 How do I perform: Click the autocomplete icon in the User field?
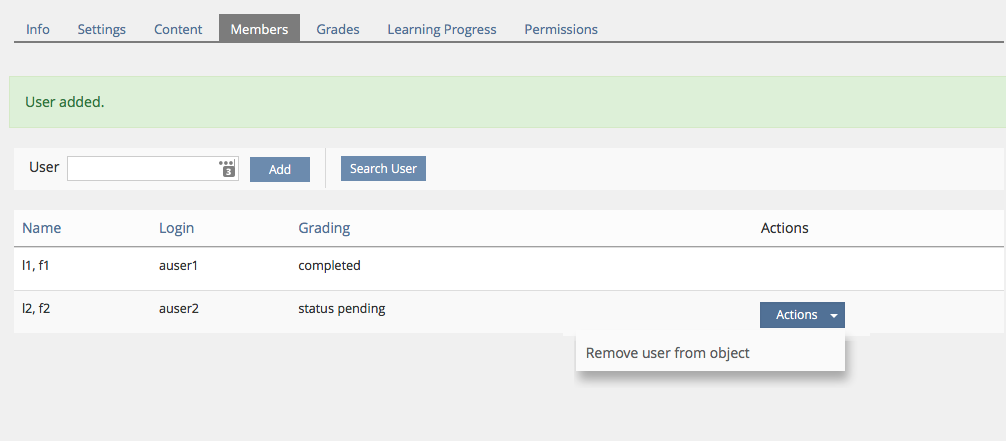pyautogui.click(x=227, y=168)
